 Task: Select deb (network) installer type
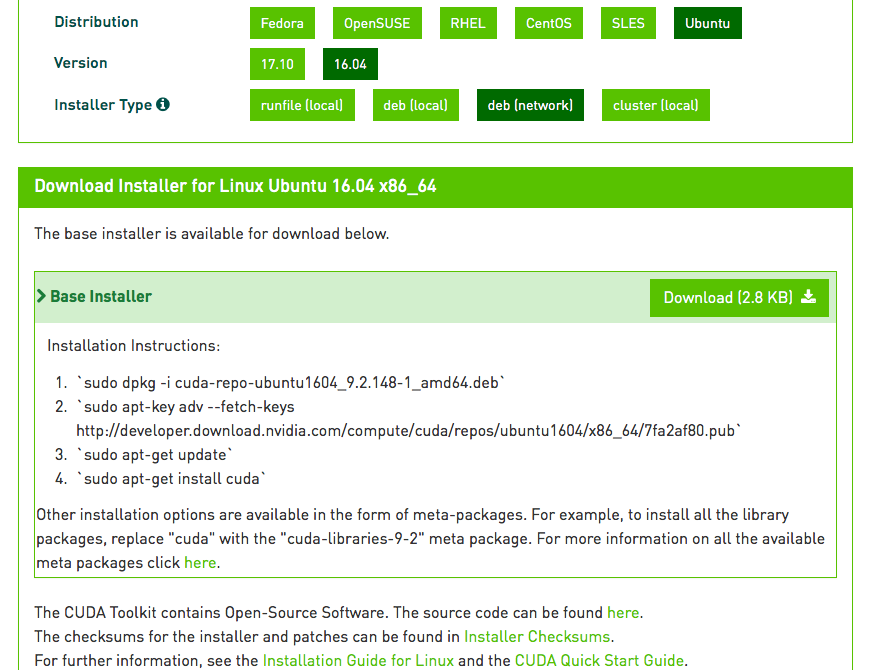(530, 105)
